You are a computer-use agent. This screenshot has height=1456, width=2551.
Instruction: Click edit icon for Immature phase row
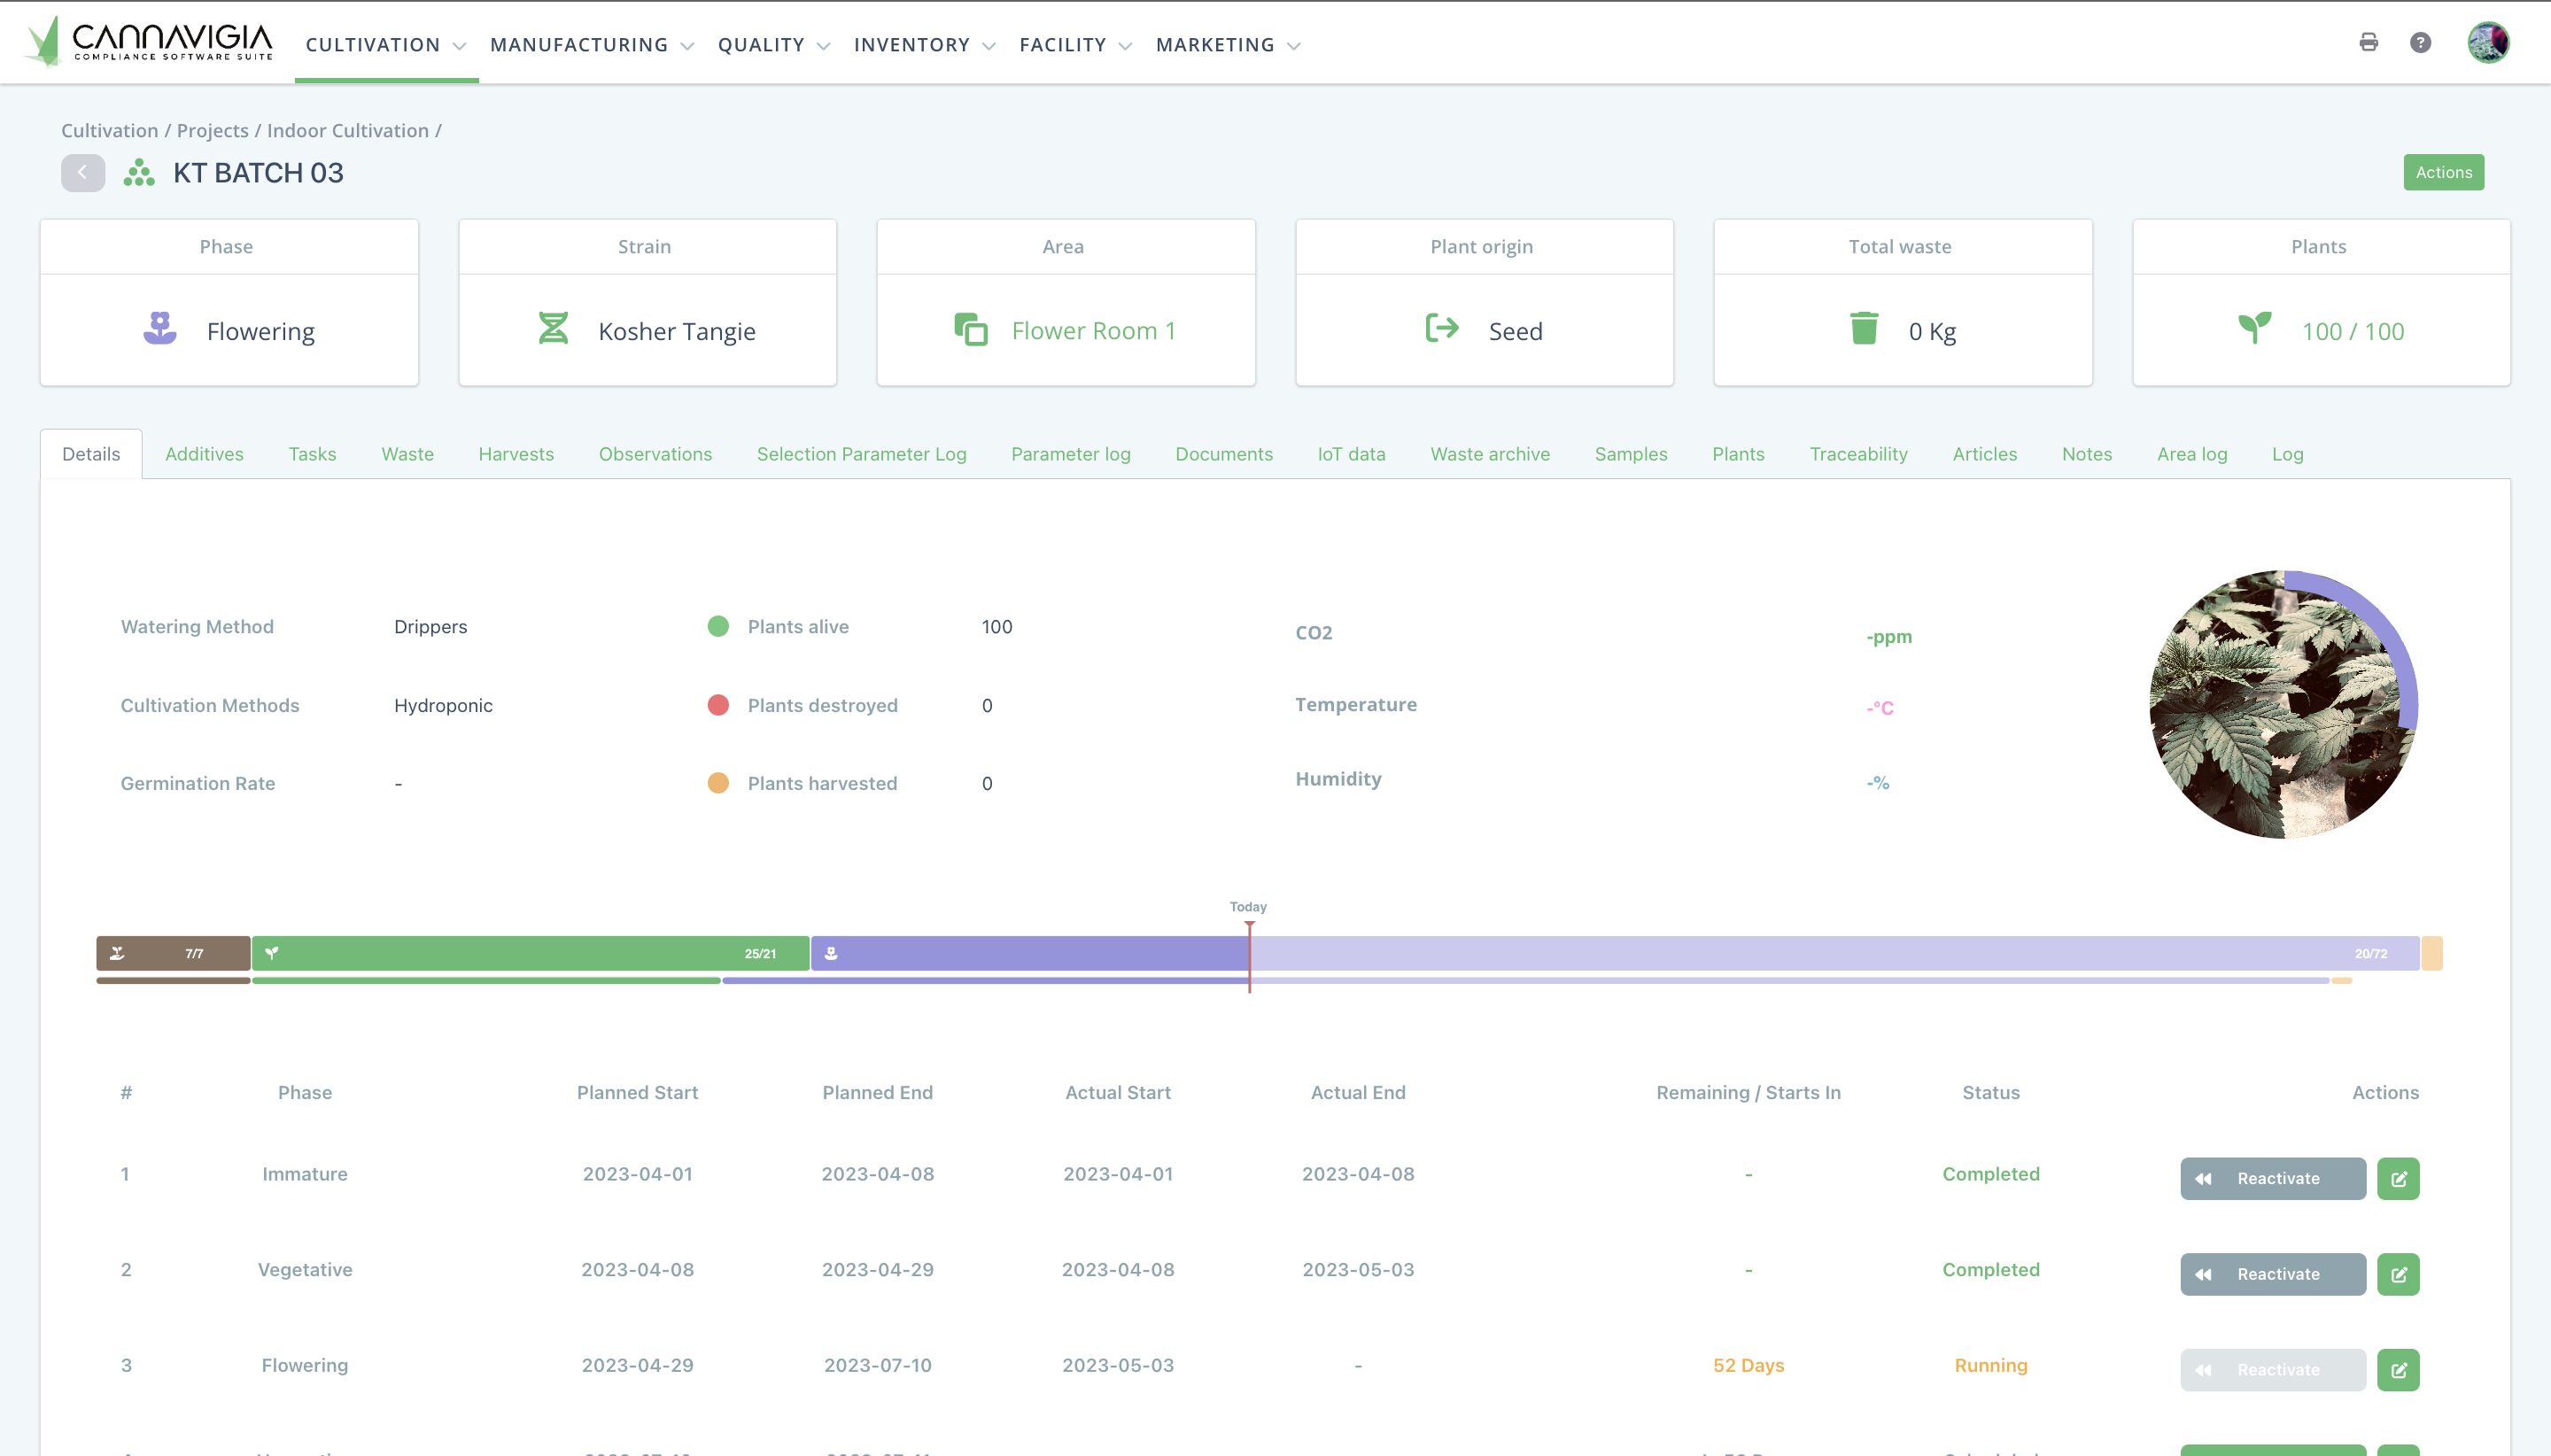[x=2398, y=1178]
